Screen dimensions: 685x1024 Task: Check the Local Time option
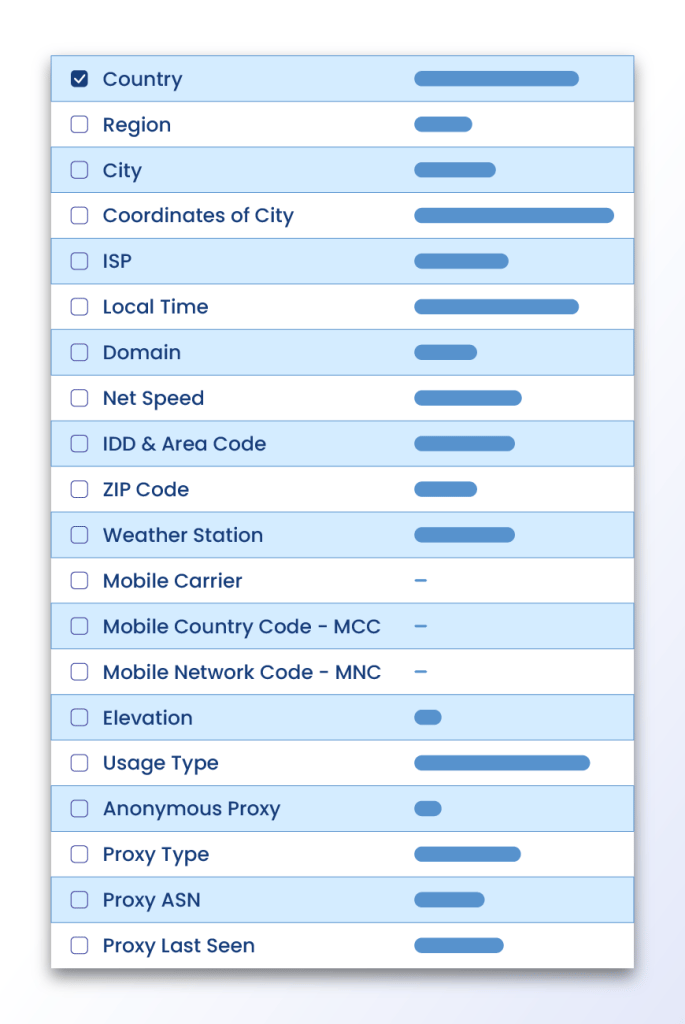click(x=79, y=307)
